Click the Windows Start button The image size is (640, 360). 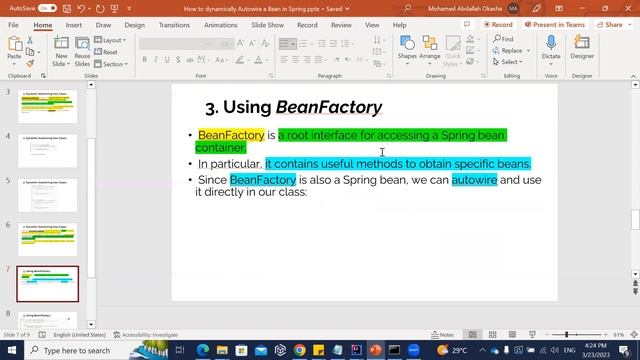[x=12, y=350]
